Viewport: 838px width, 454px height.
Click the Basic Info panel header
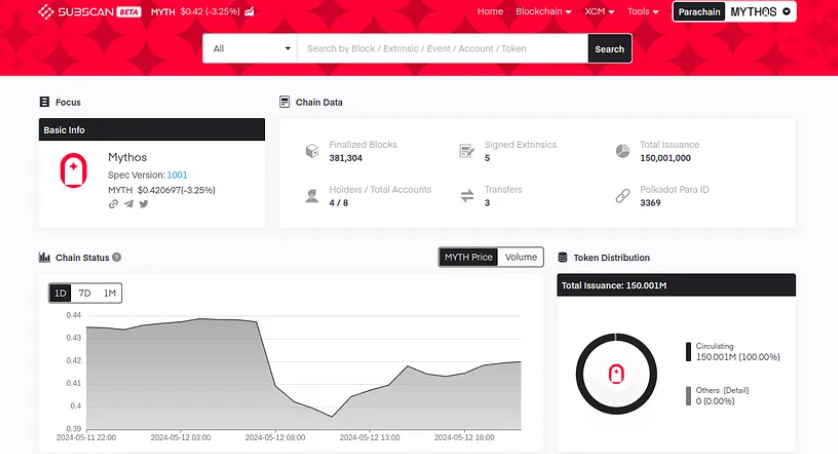click(x=152, y=130)
